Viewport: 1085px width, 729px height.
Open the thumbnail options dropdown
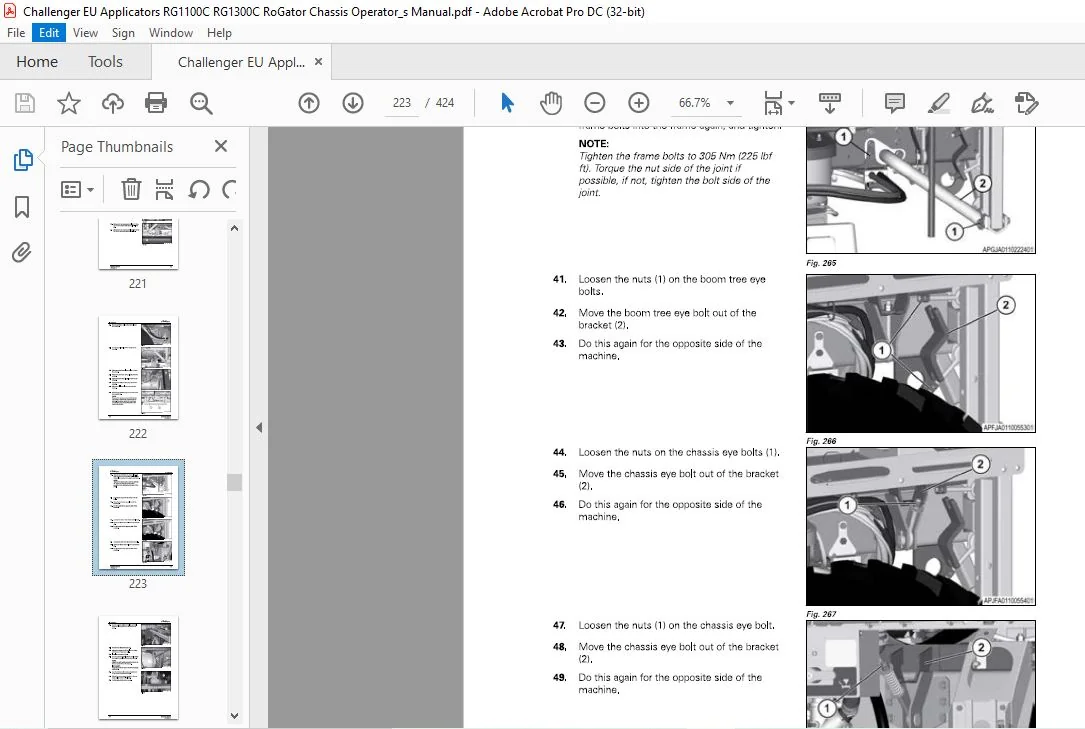pyautogui.click(x=78, y=189)
